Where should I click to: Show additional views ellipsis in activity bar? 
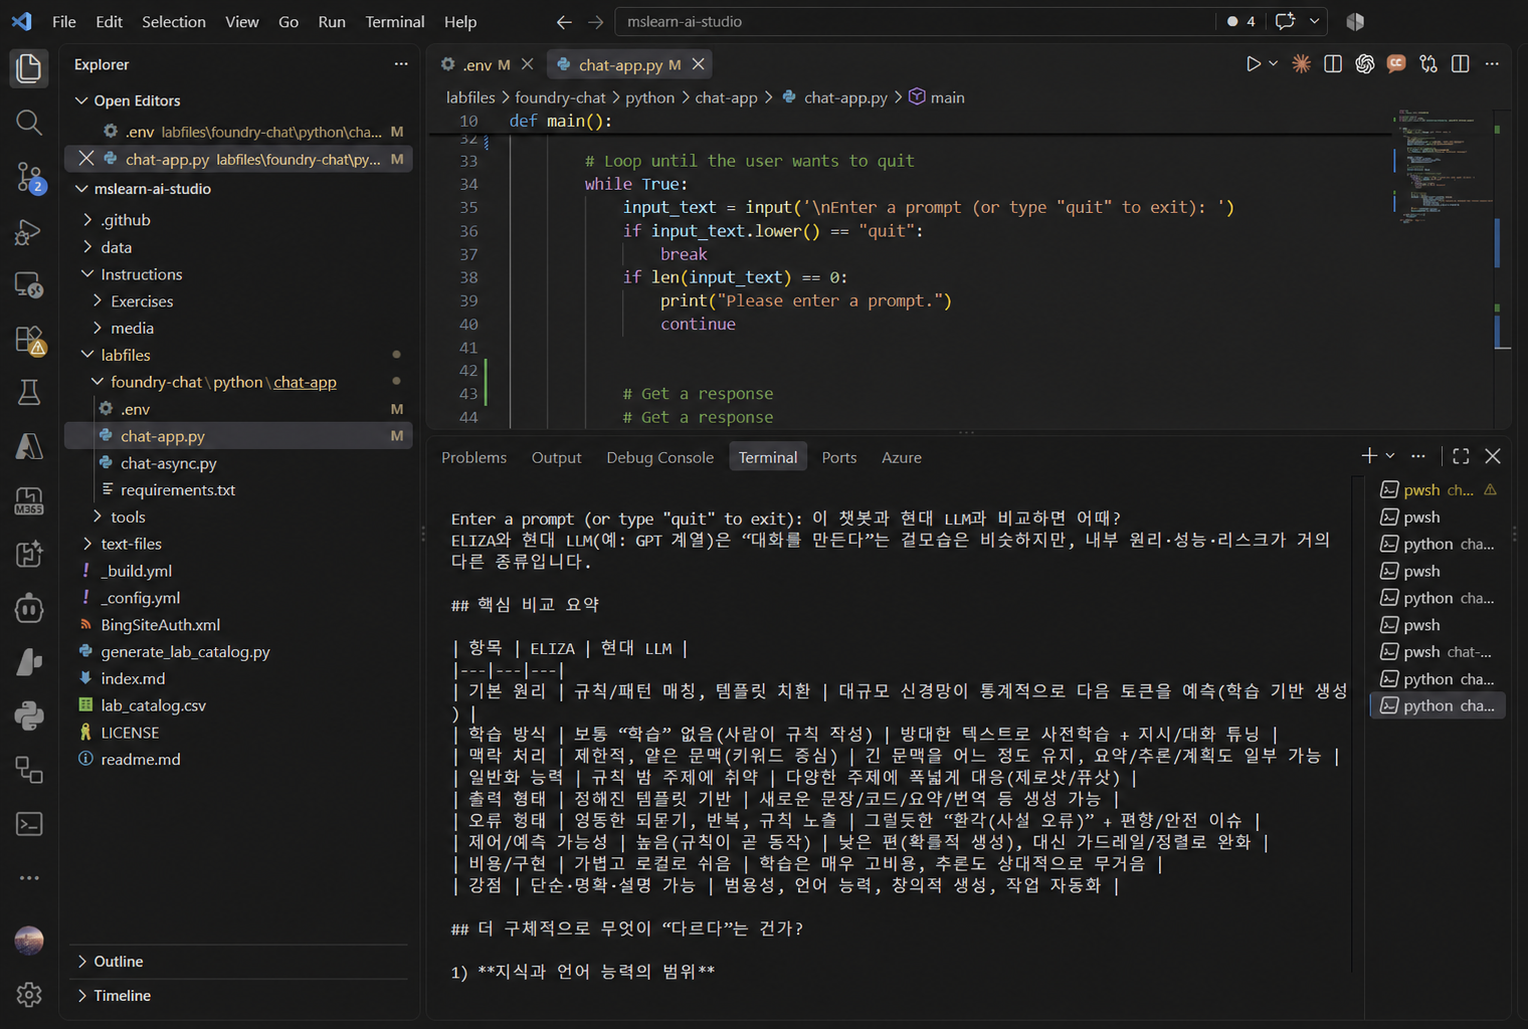29,878
